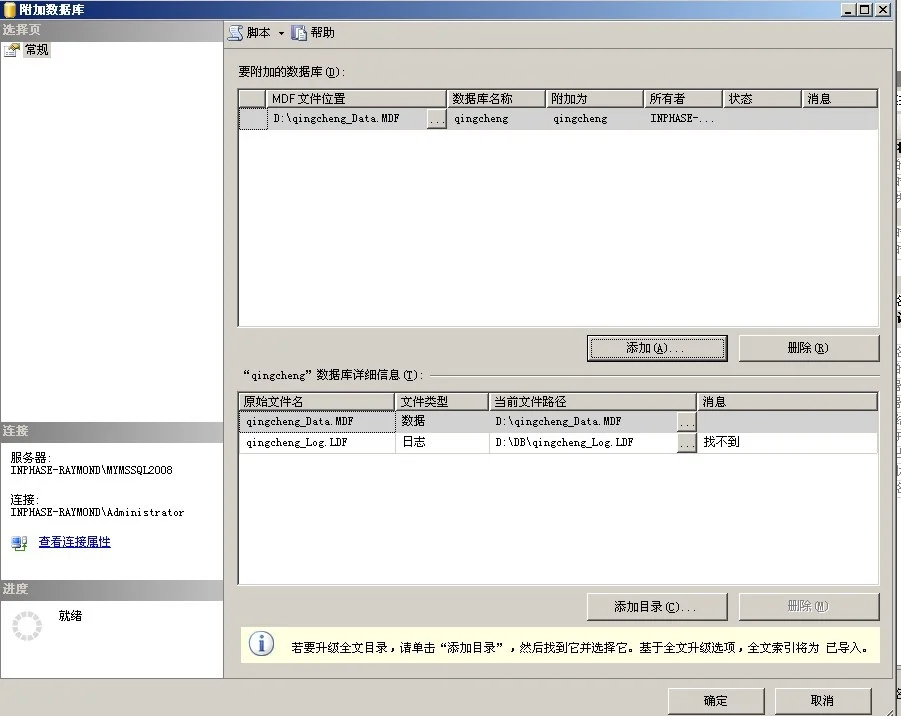901x716 pixels.
Task: Click the info icon in the notice bar
Action: [x=261, y=645]
